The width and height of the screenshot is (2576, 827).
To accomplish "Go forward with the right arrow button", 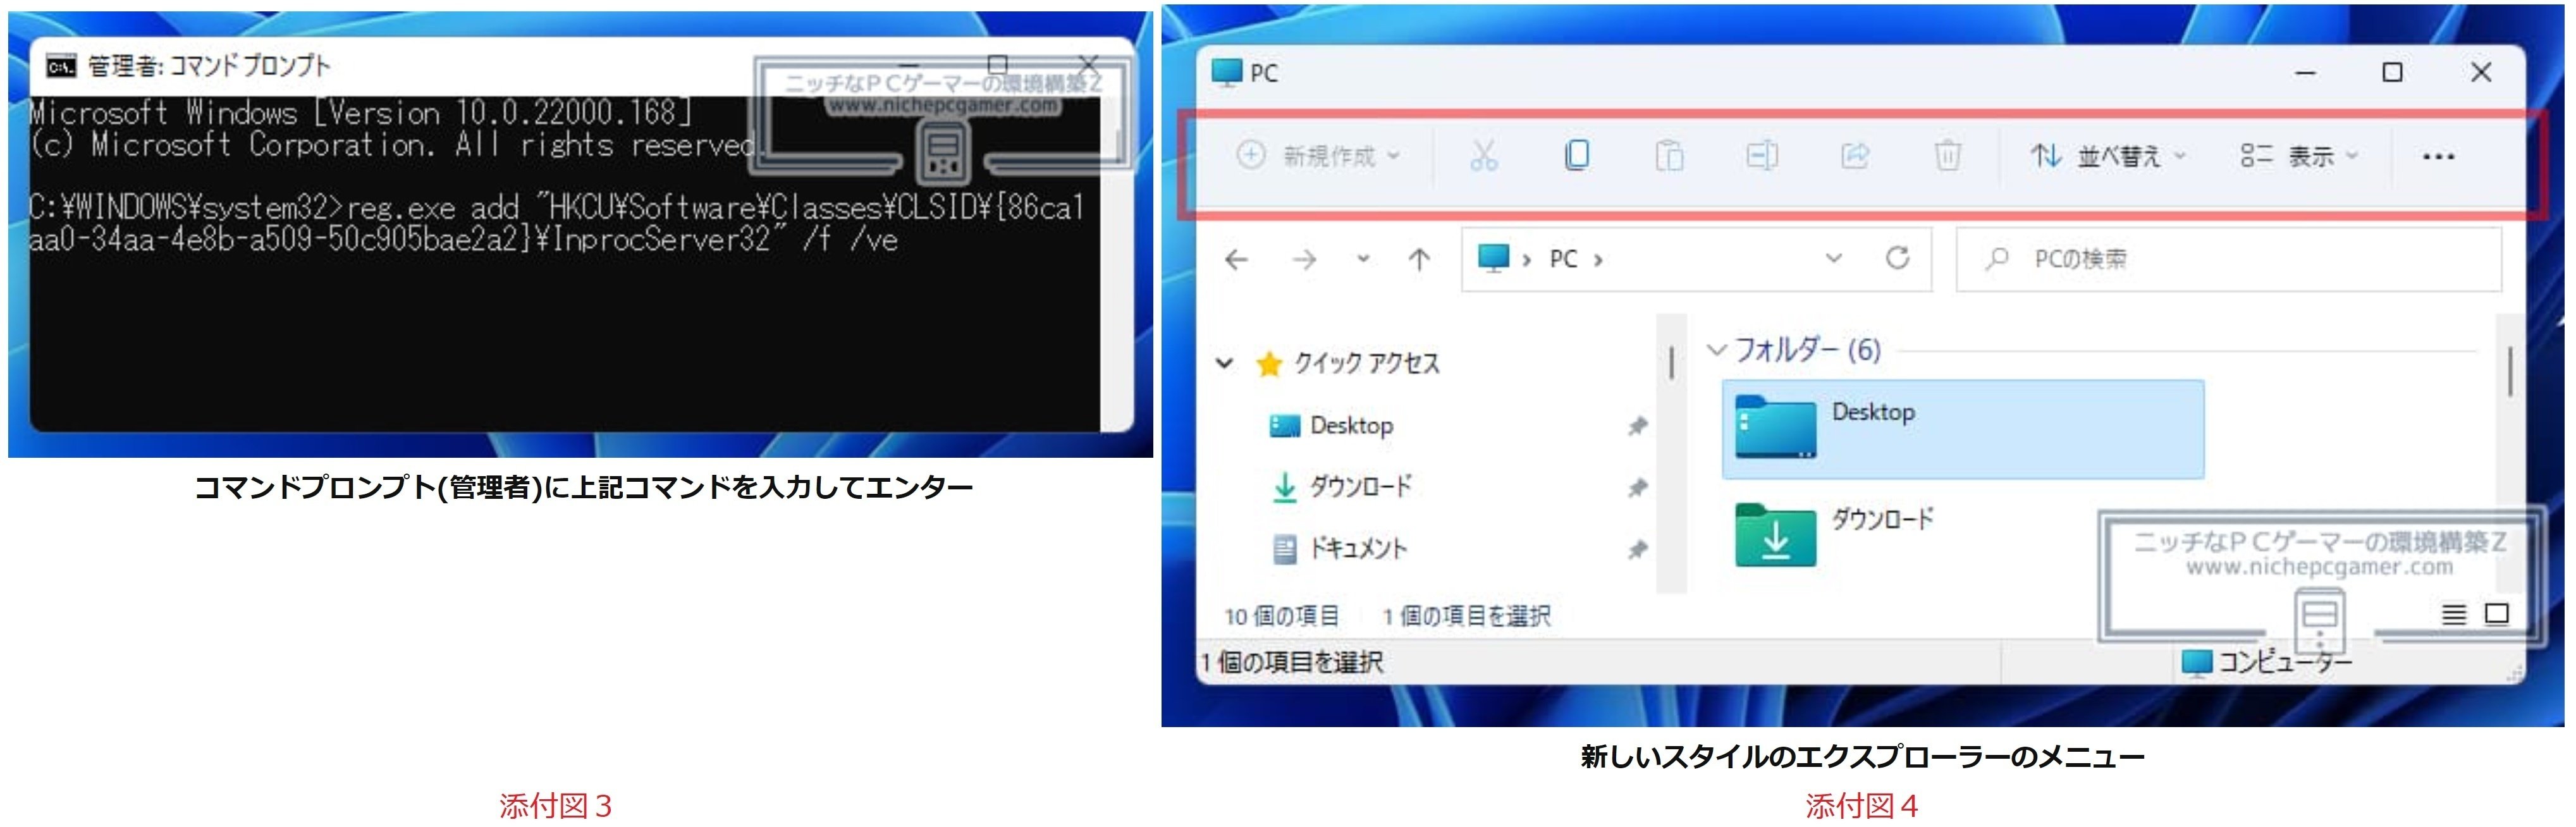I will [1304, 260].
